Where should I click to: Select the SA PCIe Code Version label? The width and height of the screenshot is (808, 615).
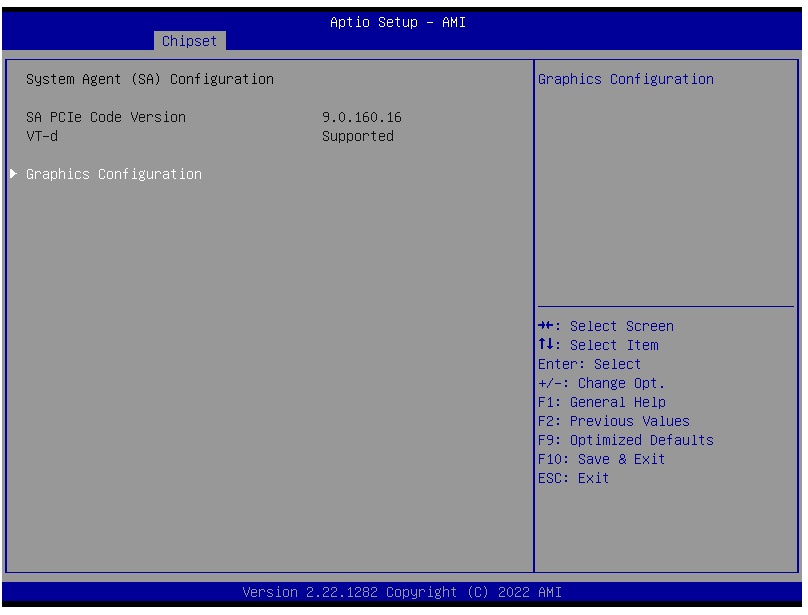pyautogui.click(x=106, y=117)
